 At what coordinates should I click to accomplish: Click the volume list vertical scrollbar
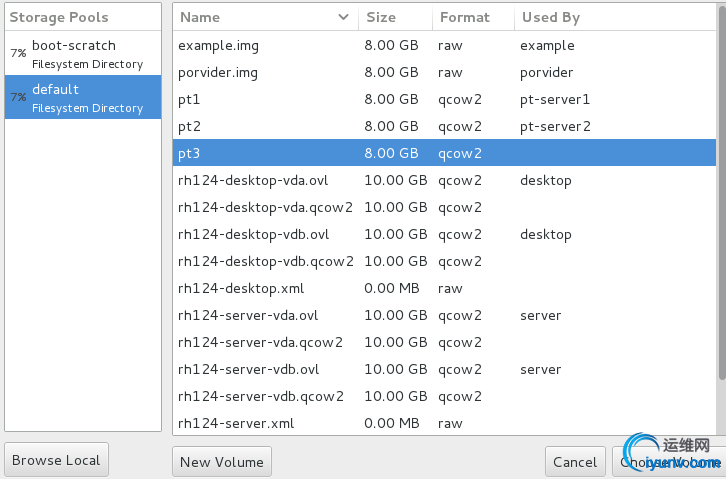click(x=722, y=200)
